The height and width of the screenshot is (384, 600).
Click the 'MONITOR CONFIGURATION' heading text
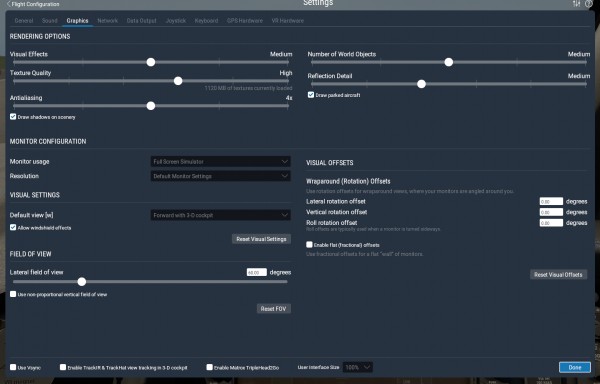coord(48,141)
